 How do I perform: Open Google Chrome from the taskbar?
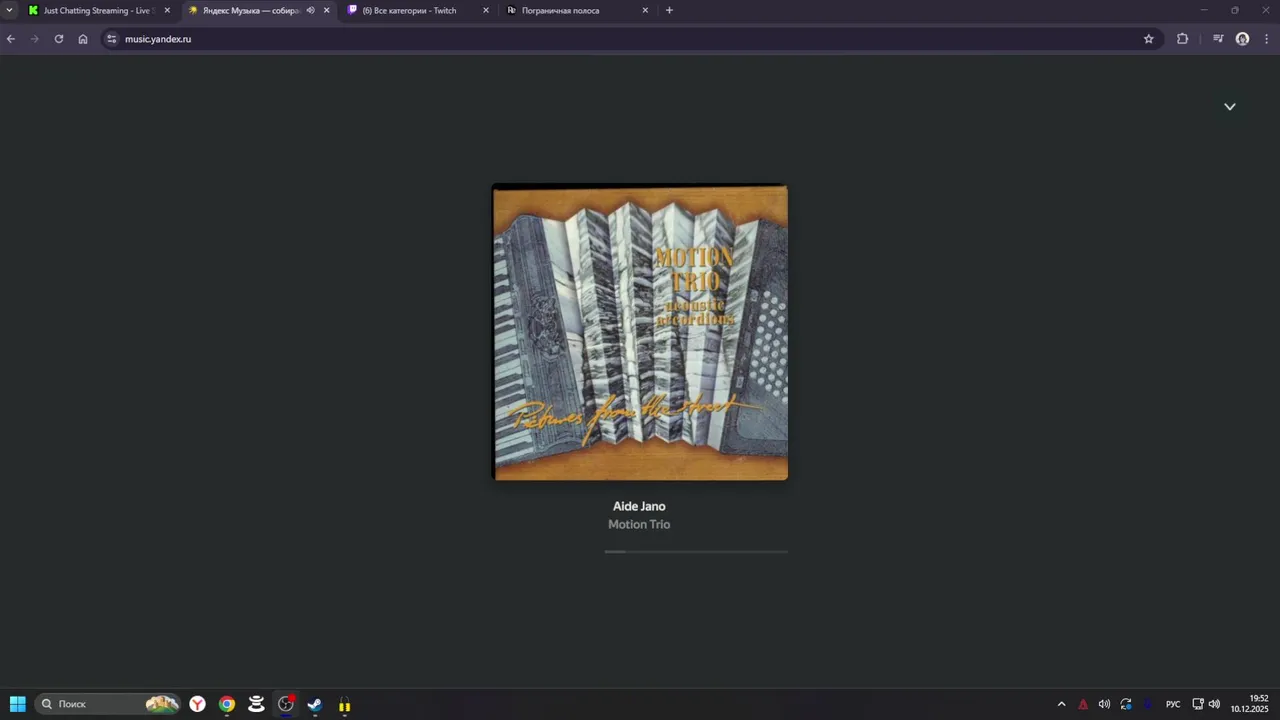tap(227, 704)
